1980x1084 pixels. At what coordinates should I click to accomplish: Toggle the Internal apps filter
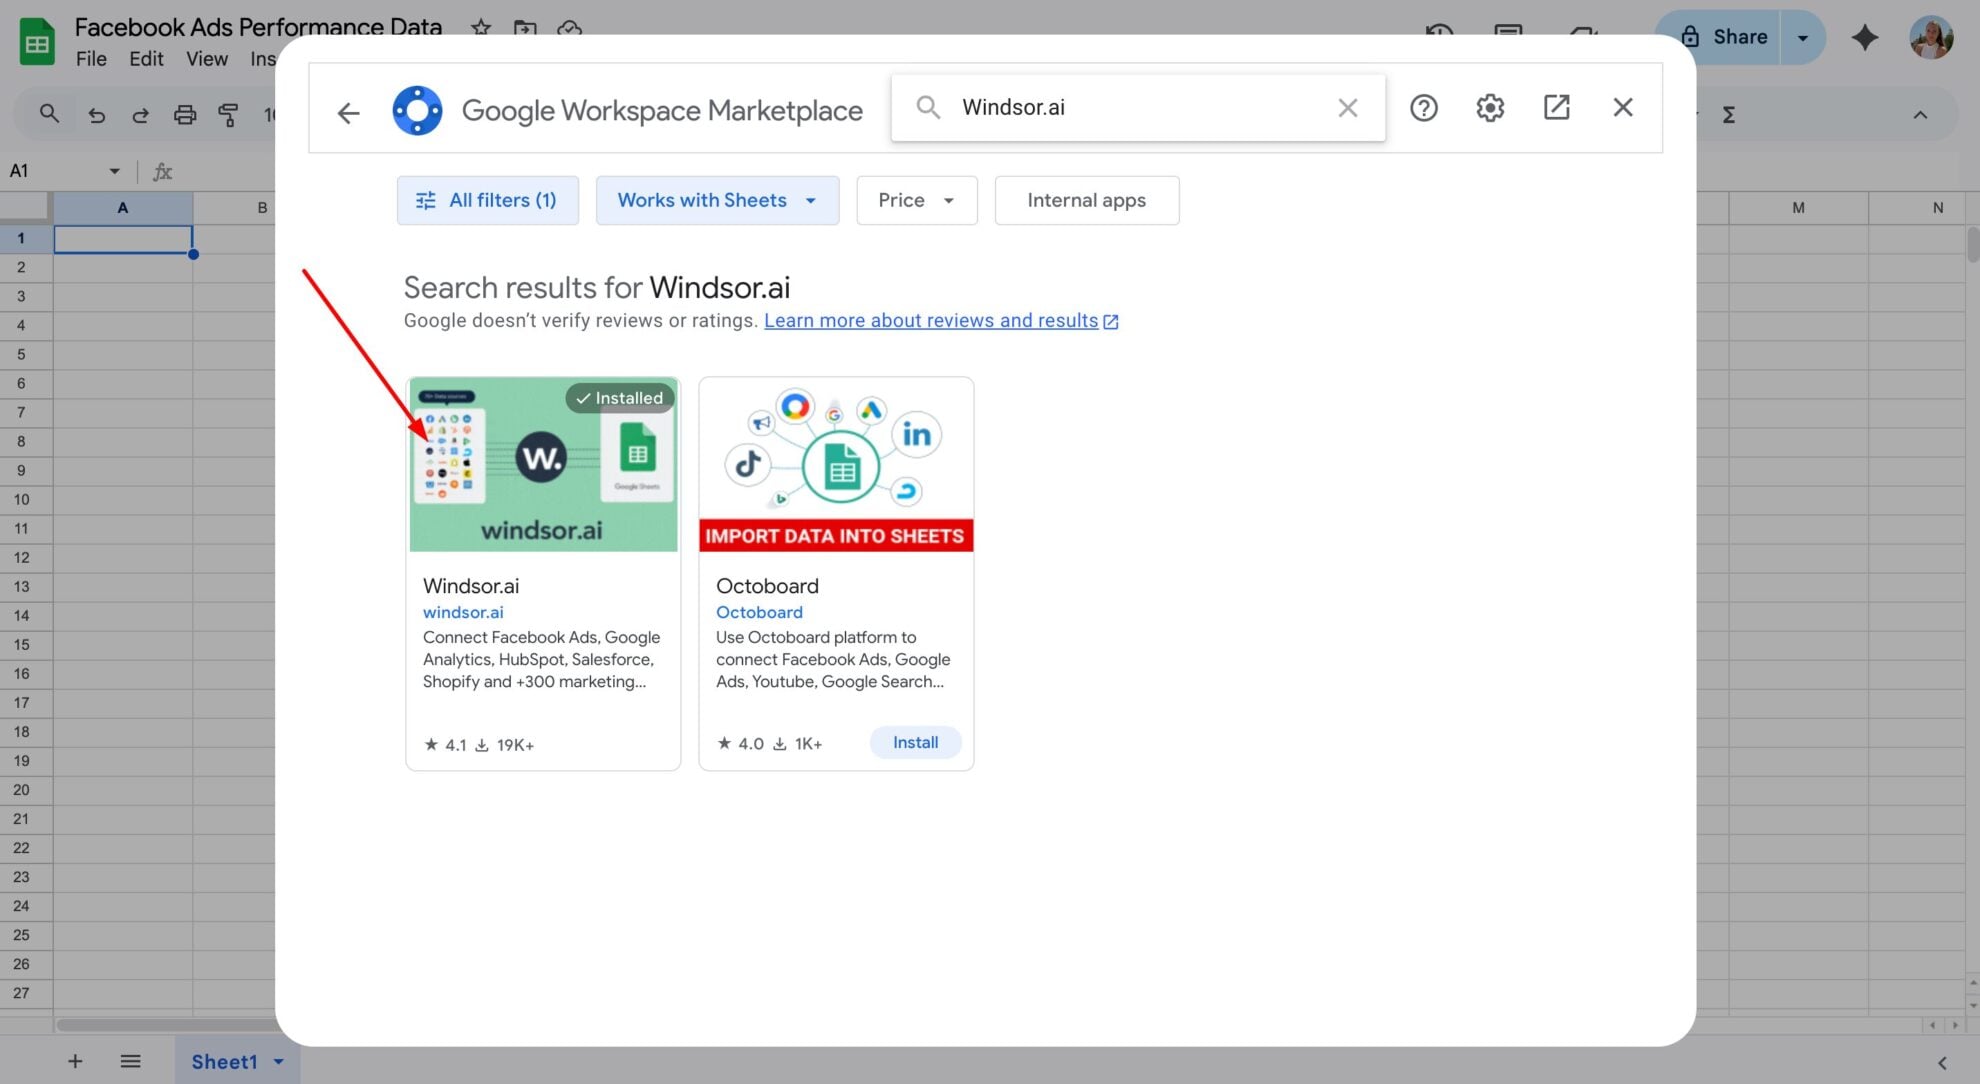[1086, 200]
